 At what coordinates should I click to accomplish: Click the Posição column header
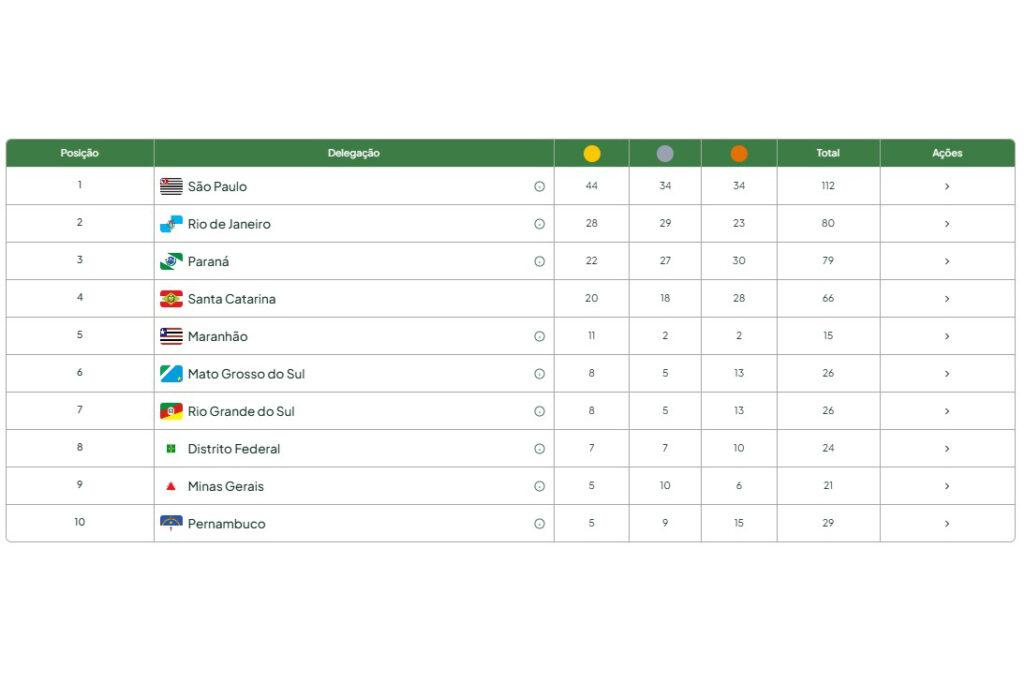click(x=79, y=153)
